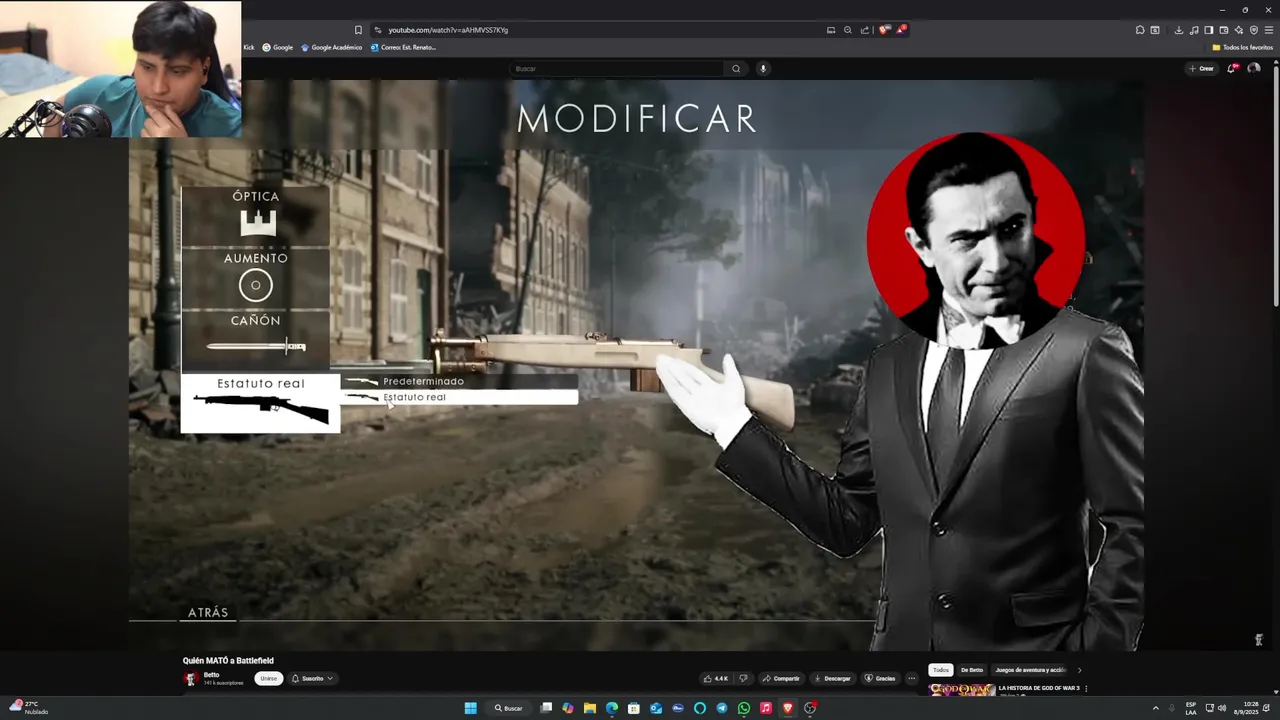Image resolution: width=1280 pixels, height=720 pixels.
Task: Click the YouTube Buscar search field
Action: (617, 69)
